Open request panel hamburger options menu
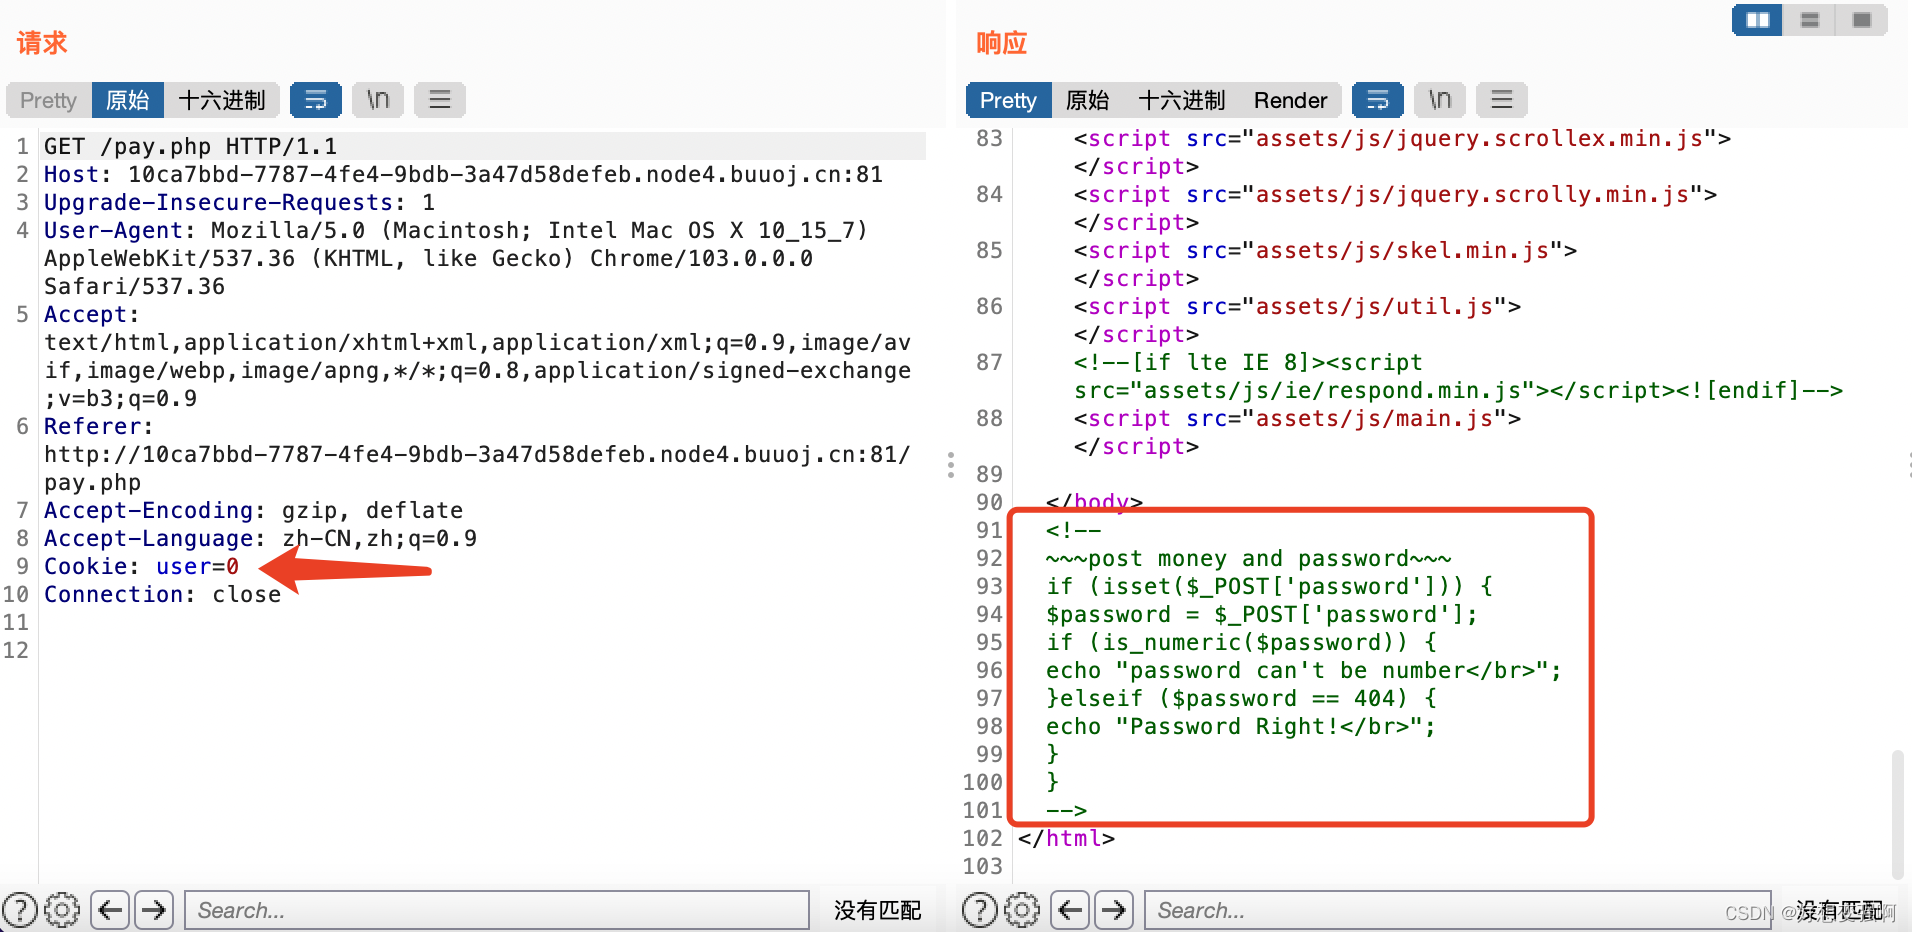 440,100
